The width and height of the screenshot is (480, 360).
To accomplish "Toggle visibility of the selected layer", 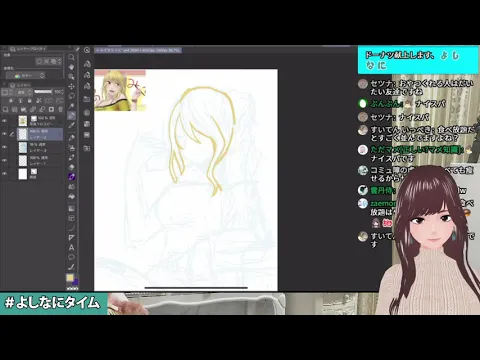I will coord(4,134).
